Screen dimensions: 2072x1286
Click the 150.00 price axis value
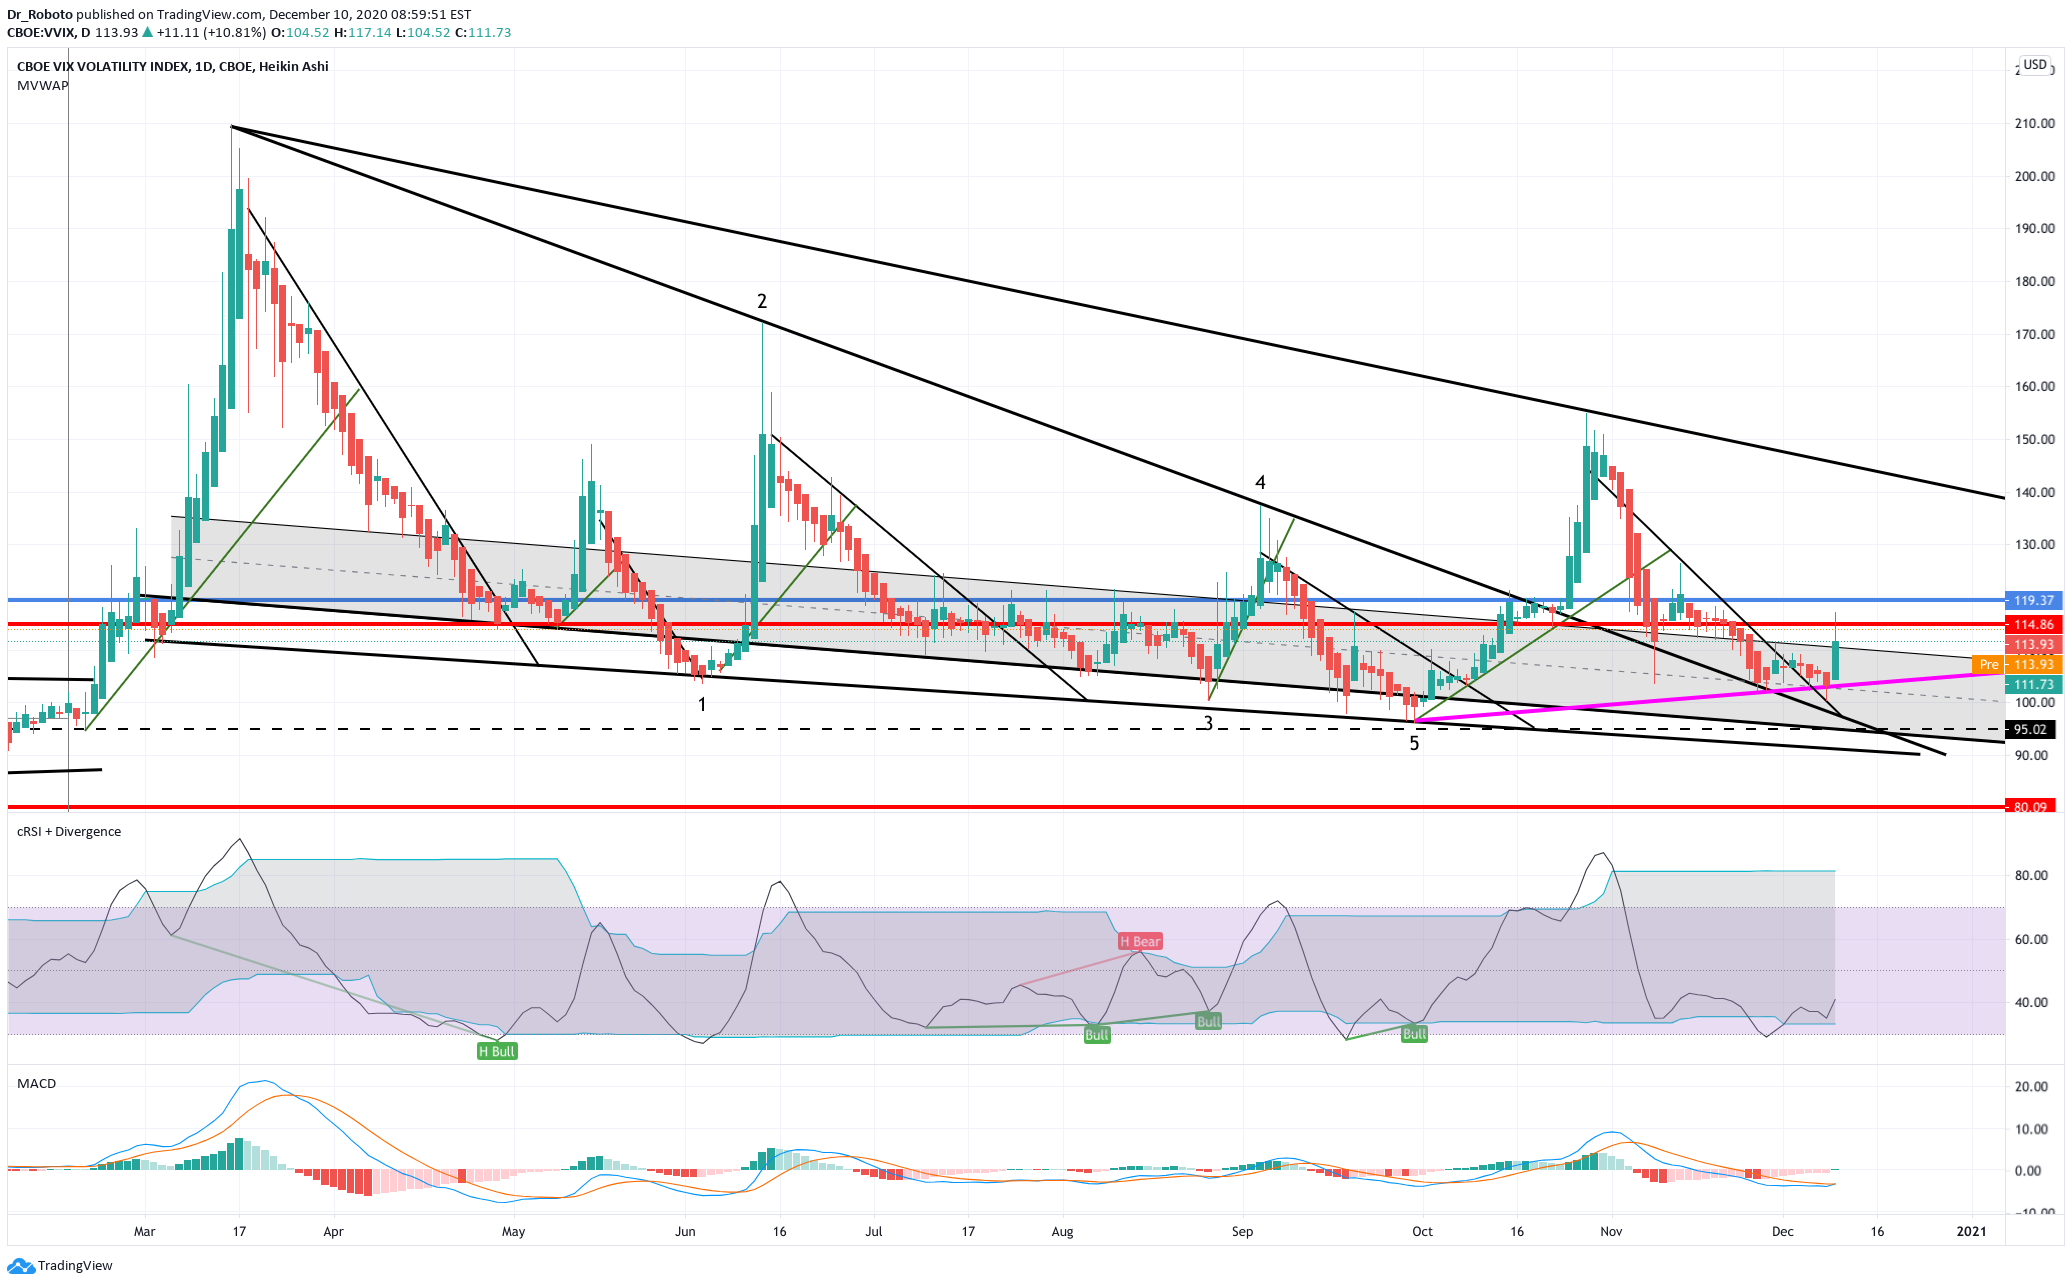pos(2035,440)
